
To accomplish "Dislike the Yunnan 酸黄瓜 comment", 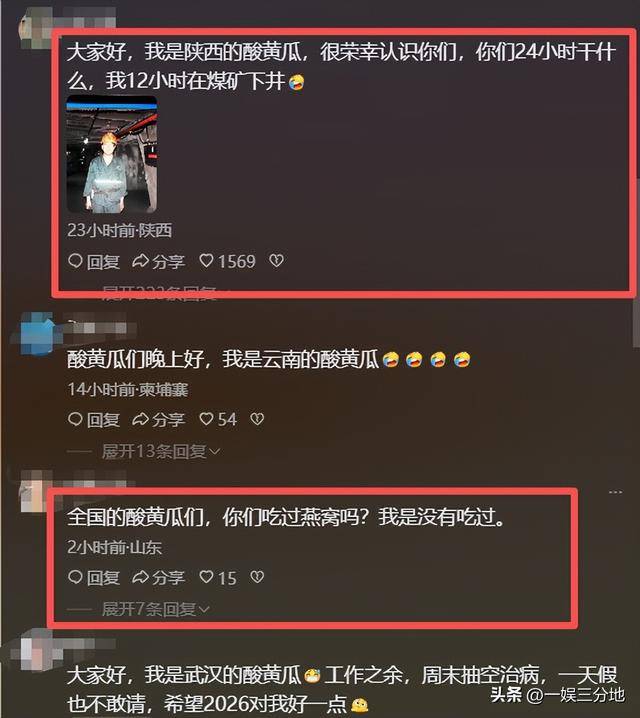I will coord(257,419).
